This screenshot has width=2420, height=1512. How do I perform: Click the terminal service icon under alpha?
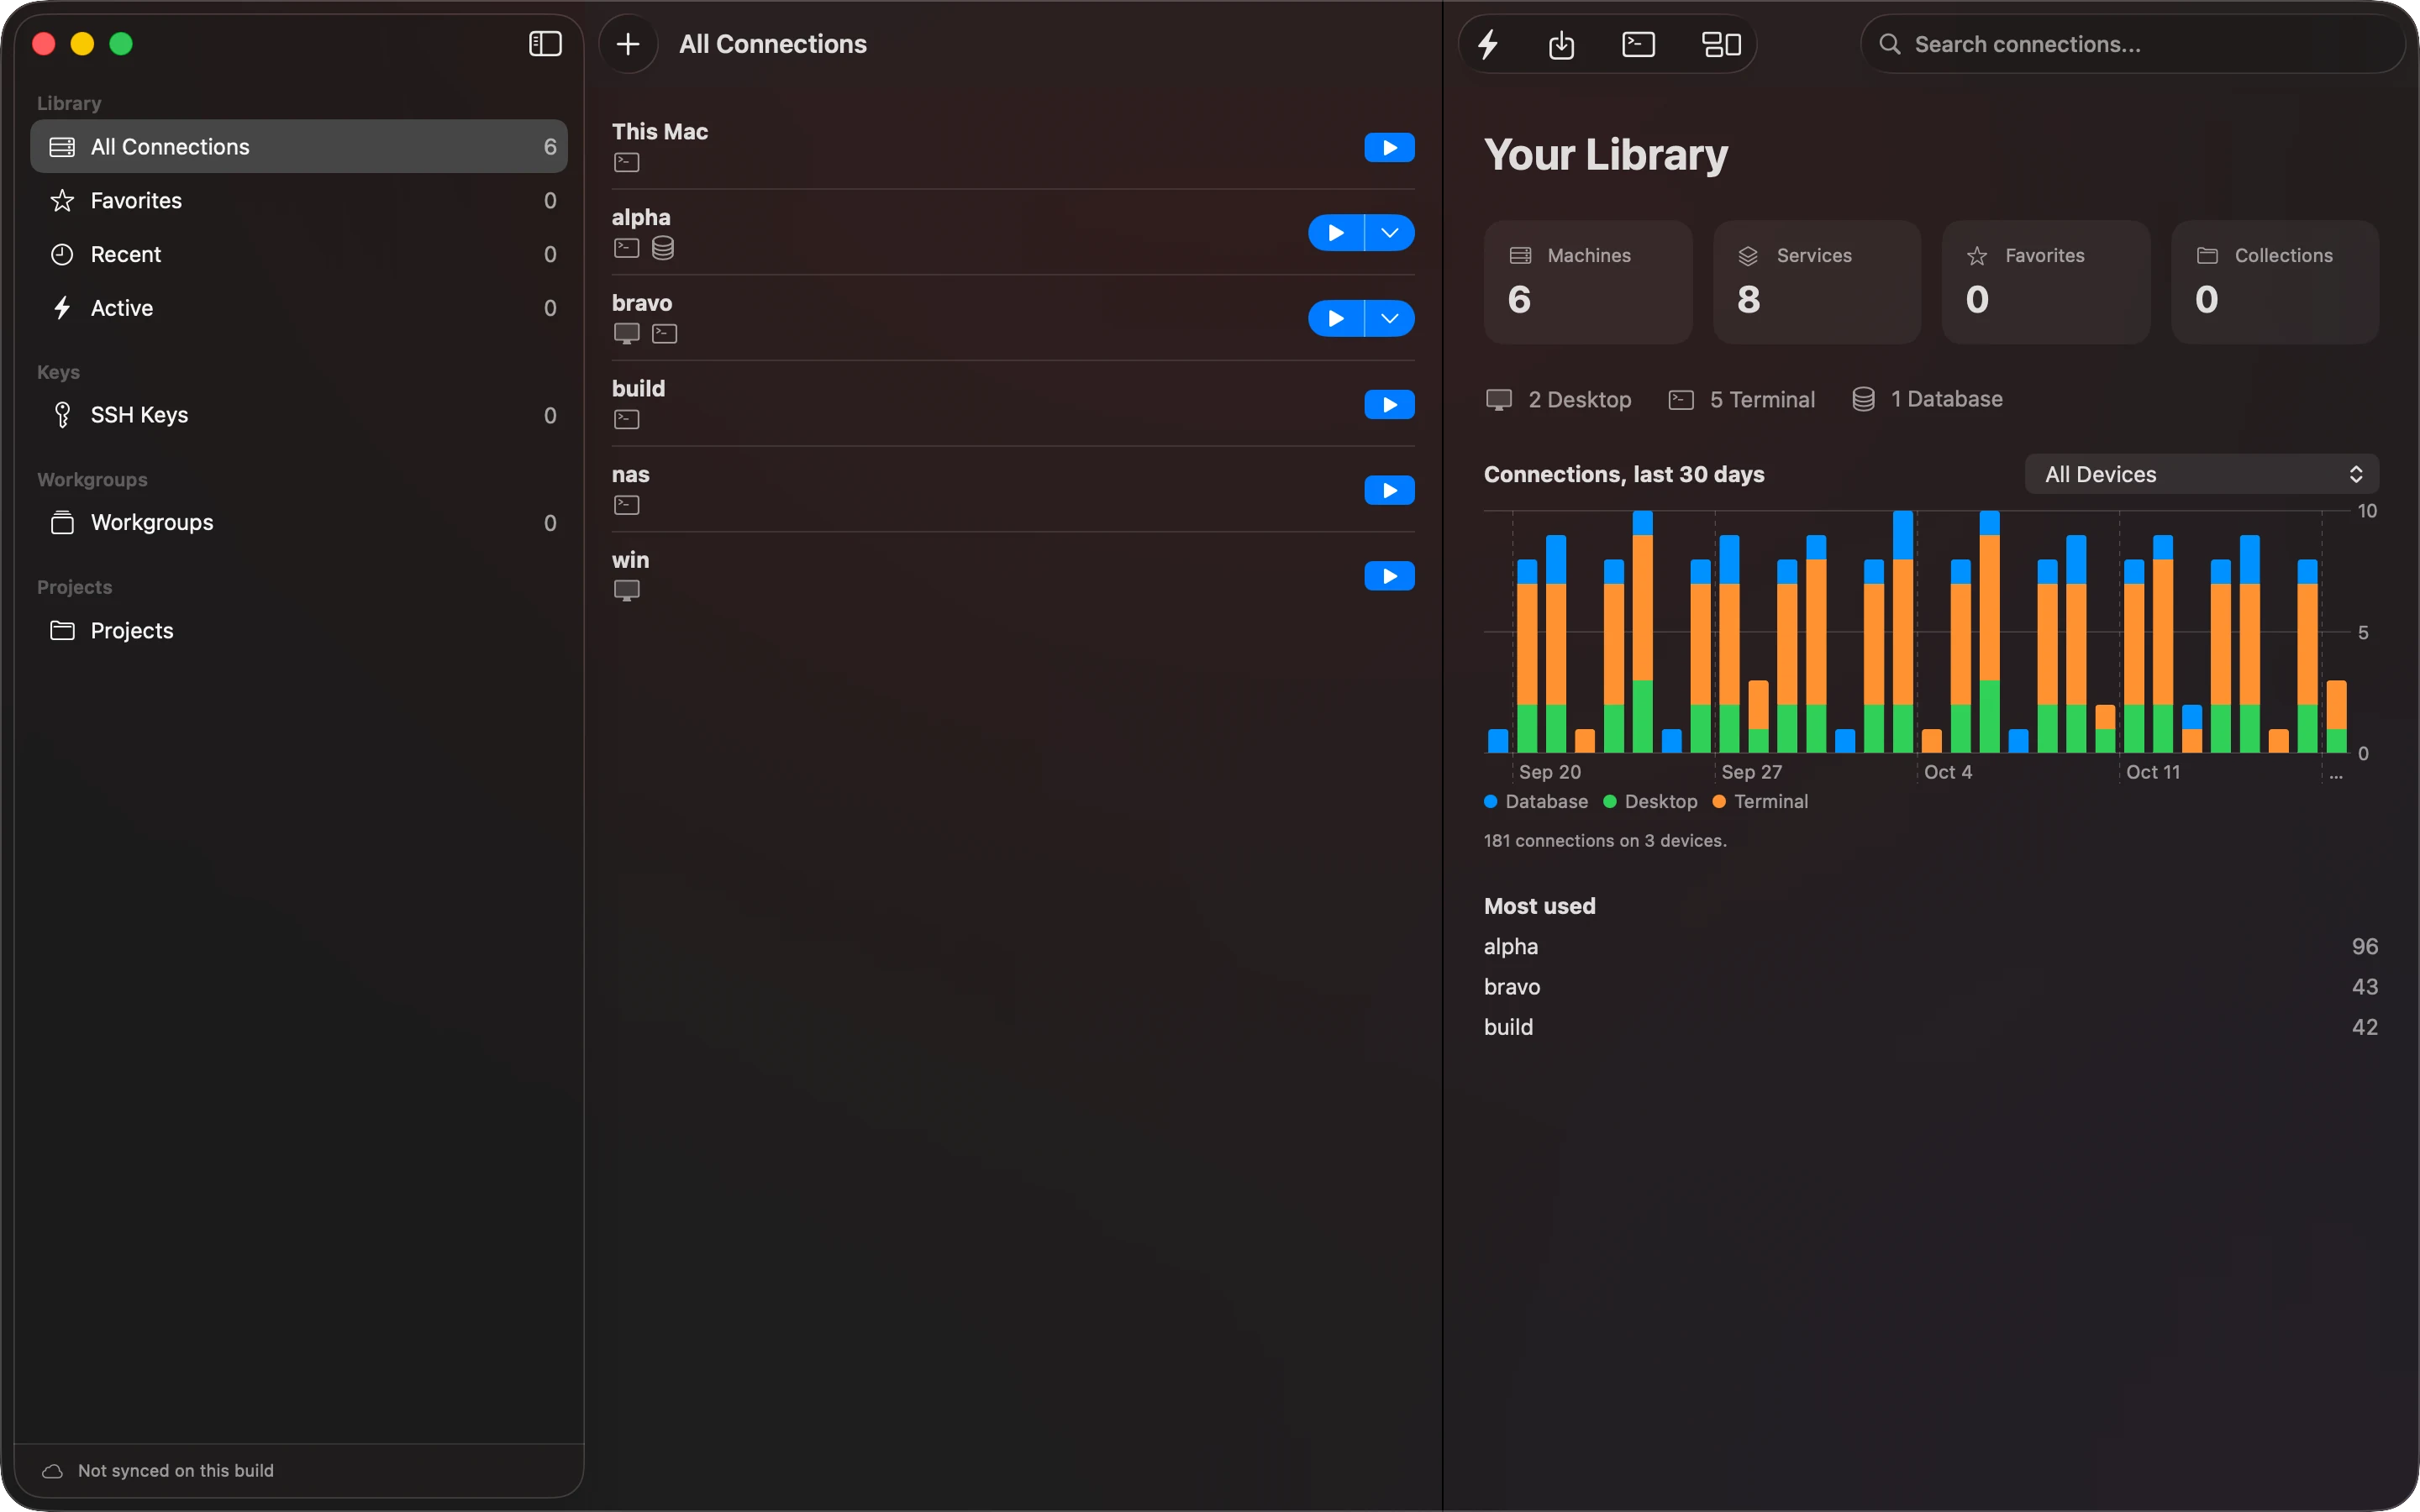627,248
